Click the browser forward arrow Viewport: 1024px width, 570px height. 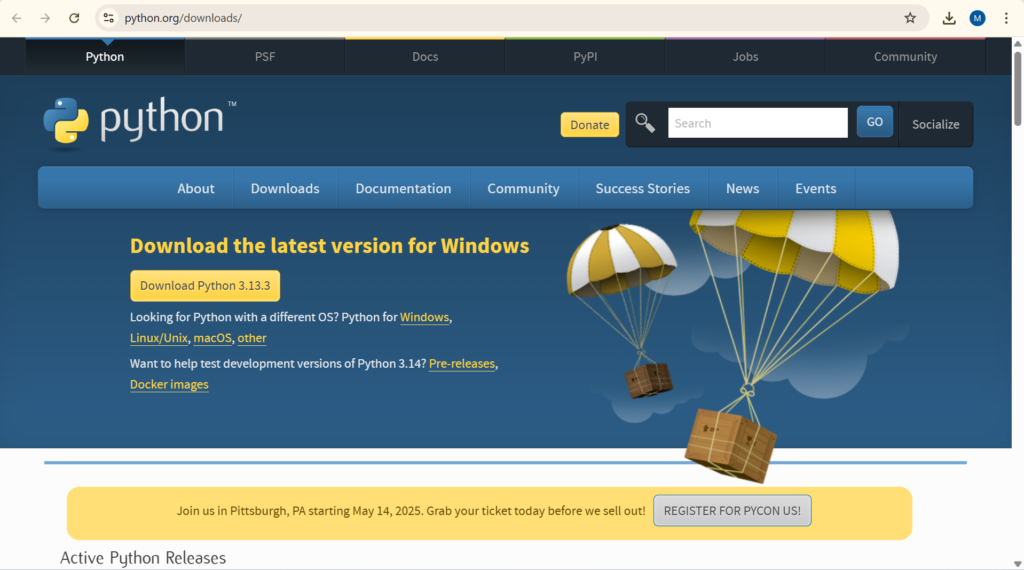click(x=45, y=18)
